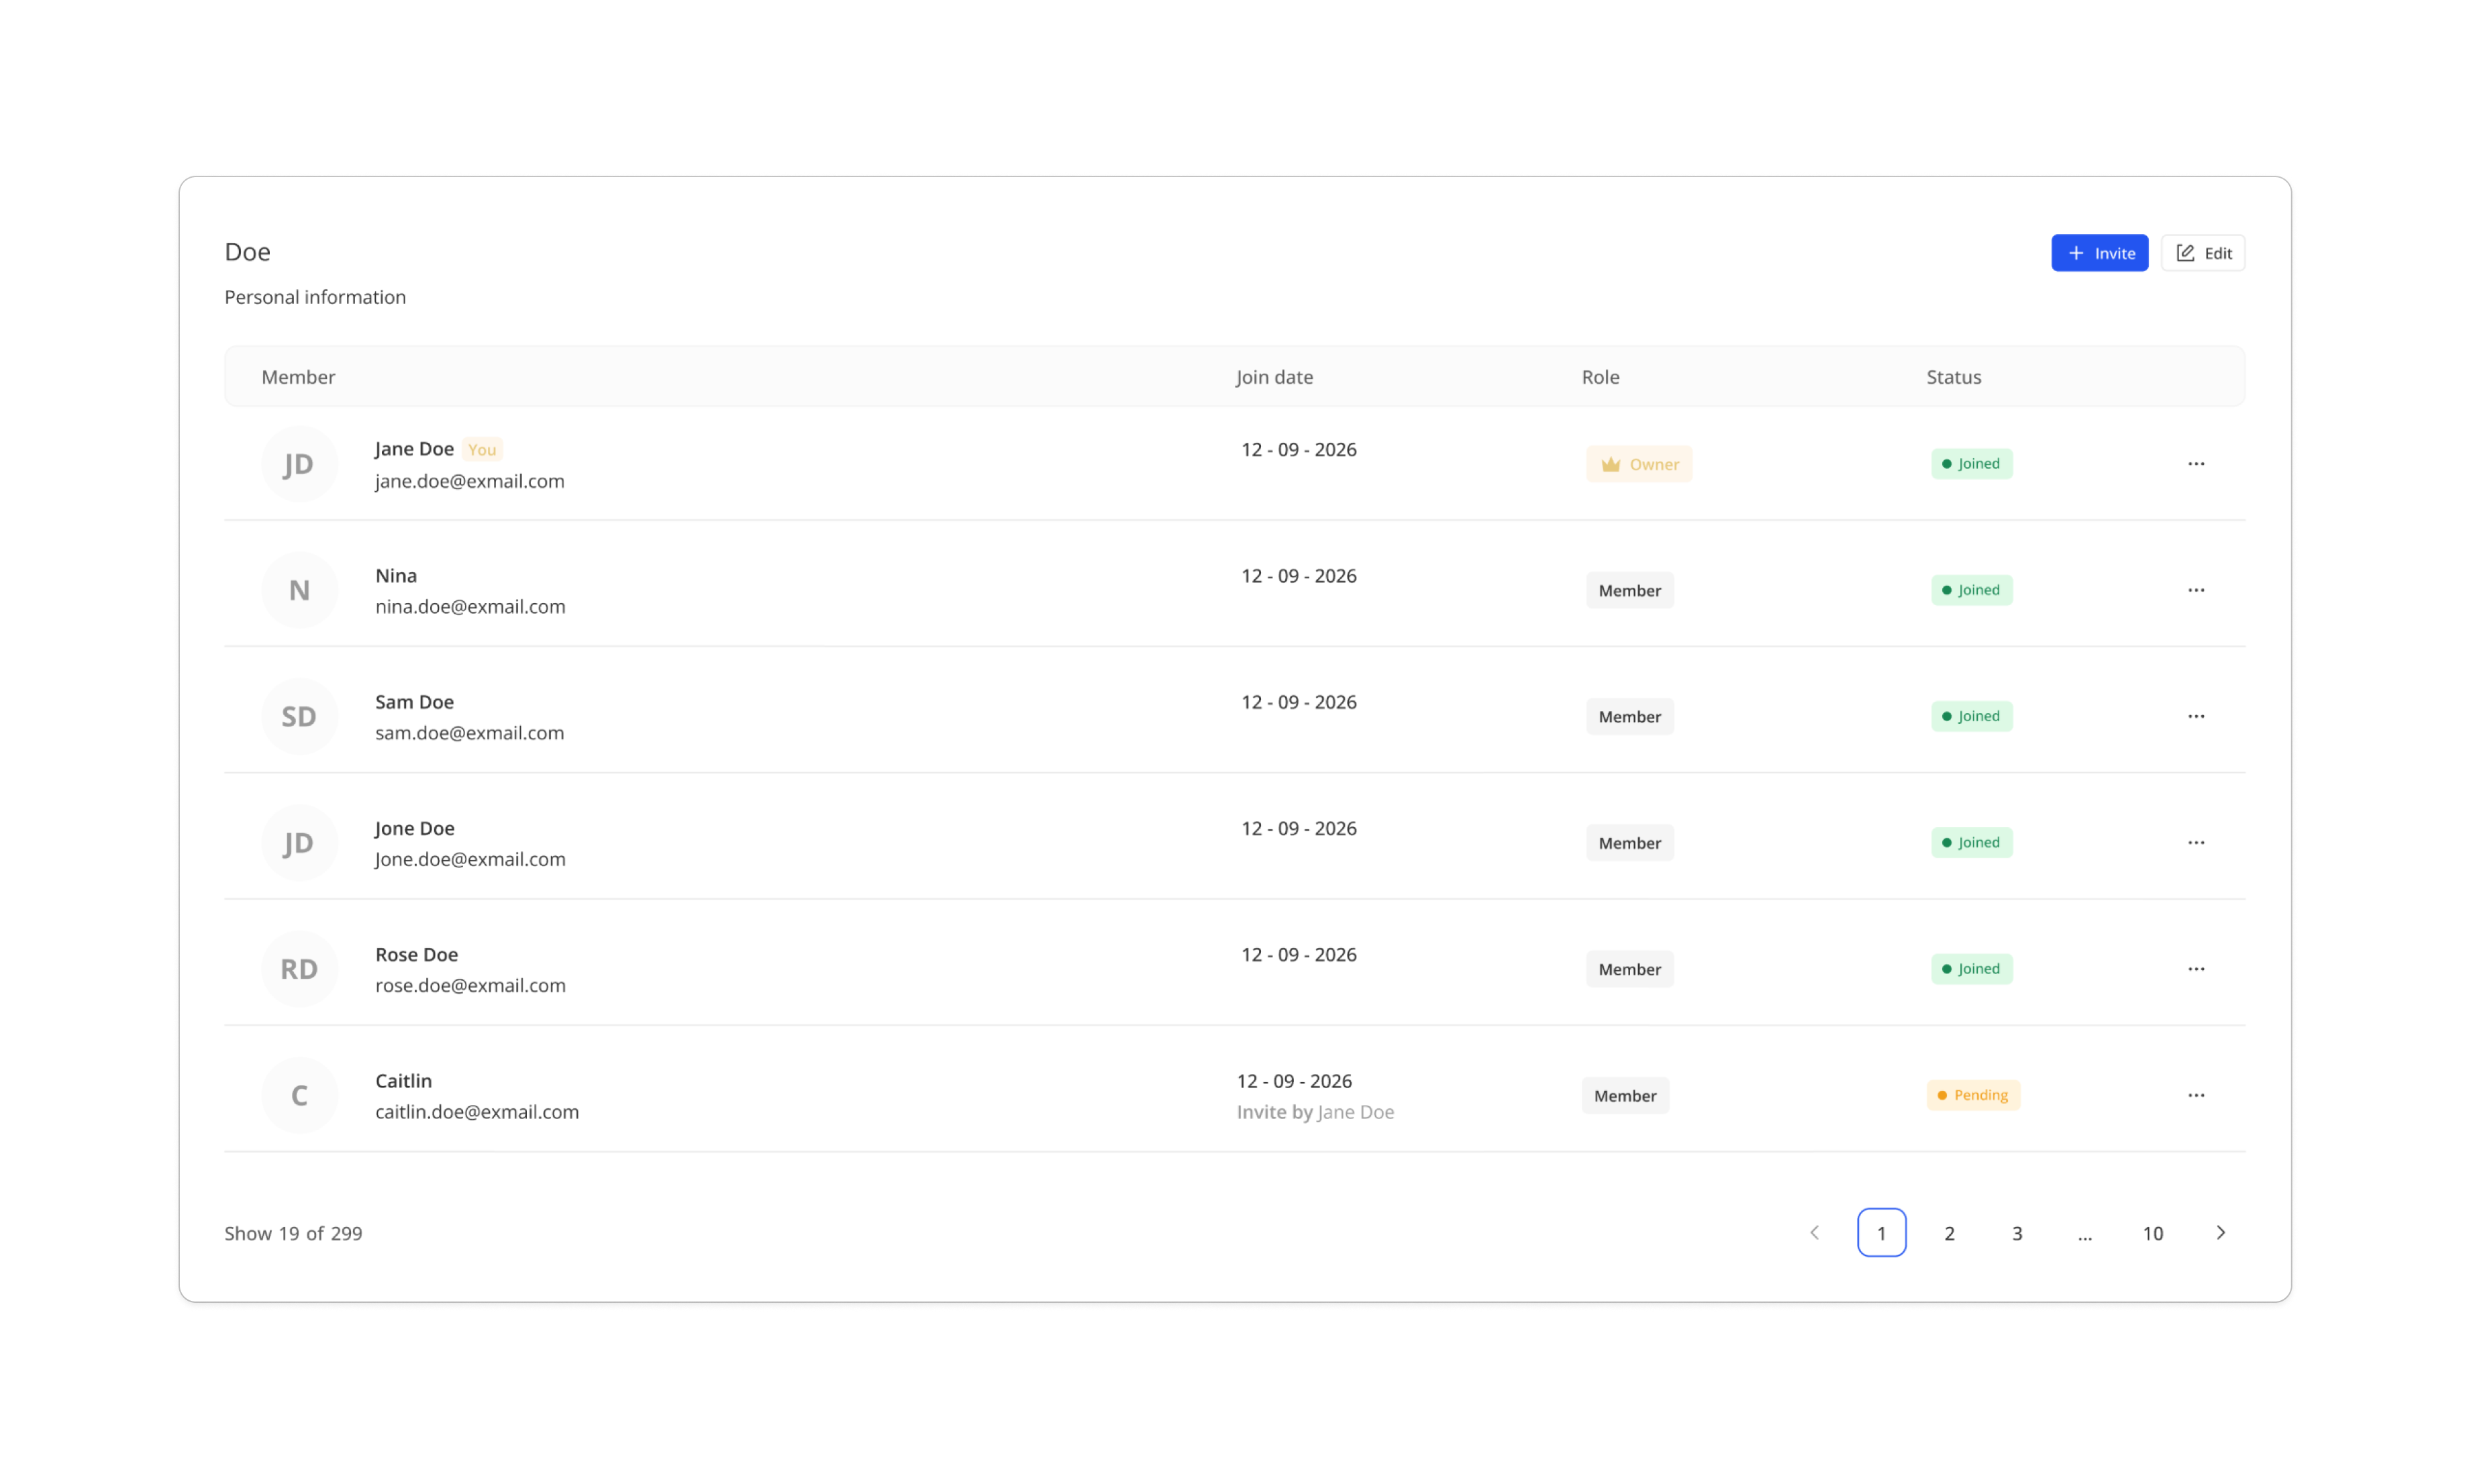Open more options for Jane Doe row
This screenshot has height=1484, width=2471.
coord(2195,463)
